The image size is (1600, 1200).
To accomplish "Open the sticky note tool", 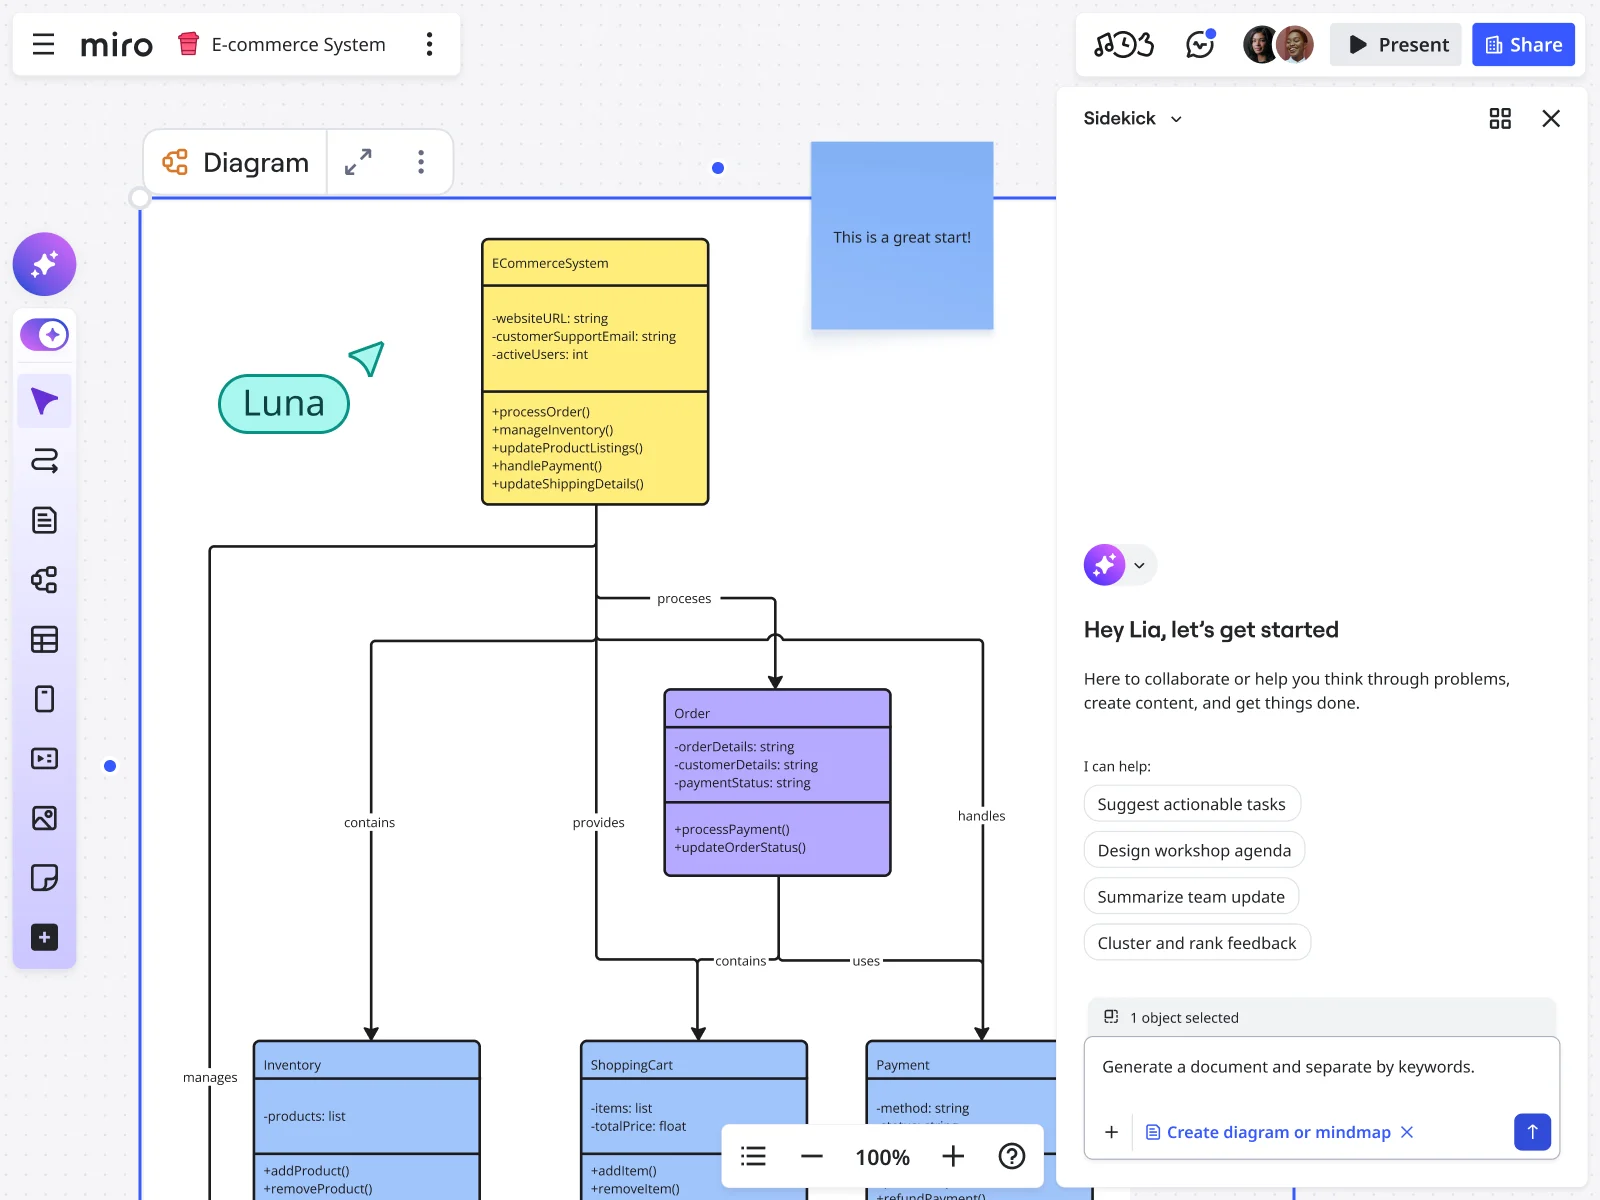I will point(44,877).
